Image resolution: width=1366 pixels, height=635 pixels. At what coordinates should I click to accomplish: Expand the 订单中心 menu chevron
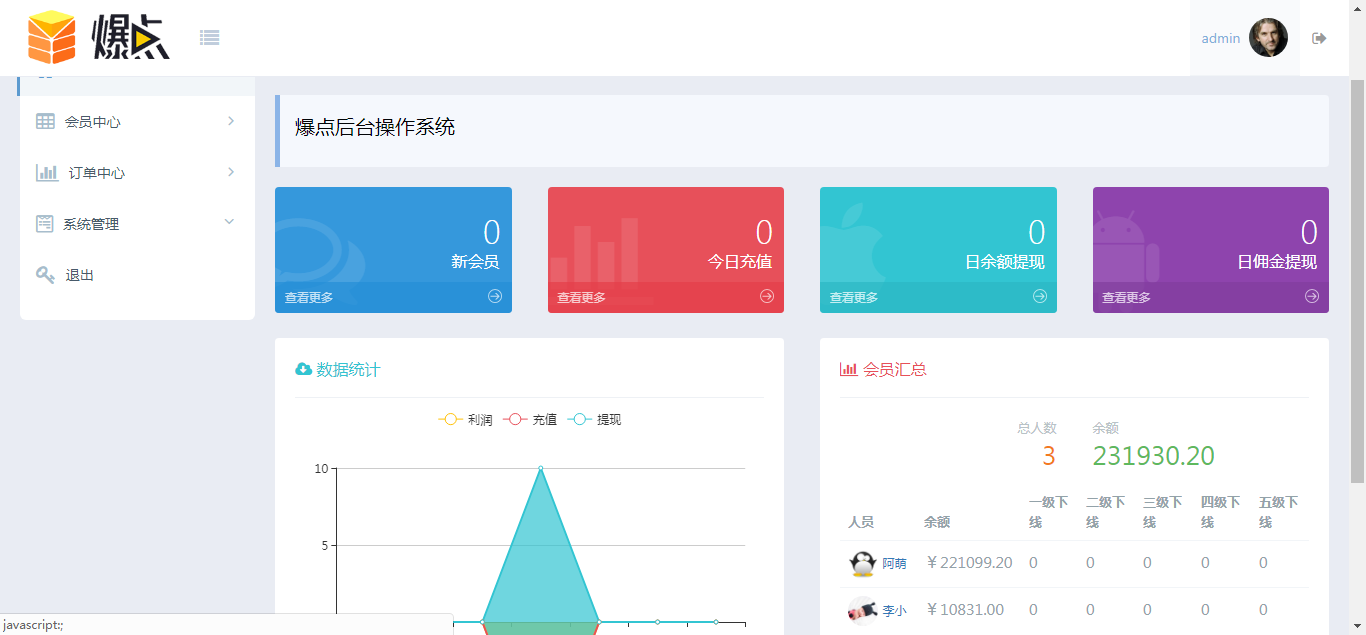click(x=231, y=172)
